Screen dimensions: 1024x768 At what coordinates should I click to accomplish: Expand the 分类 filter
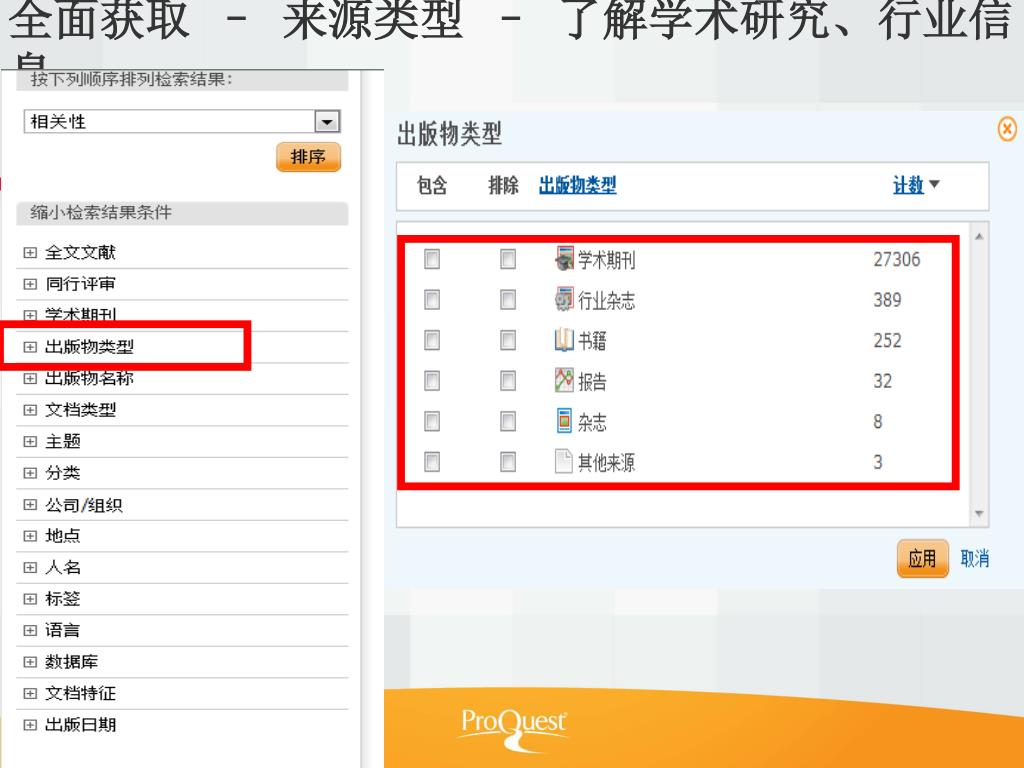[30, 473]
